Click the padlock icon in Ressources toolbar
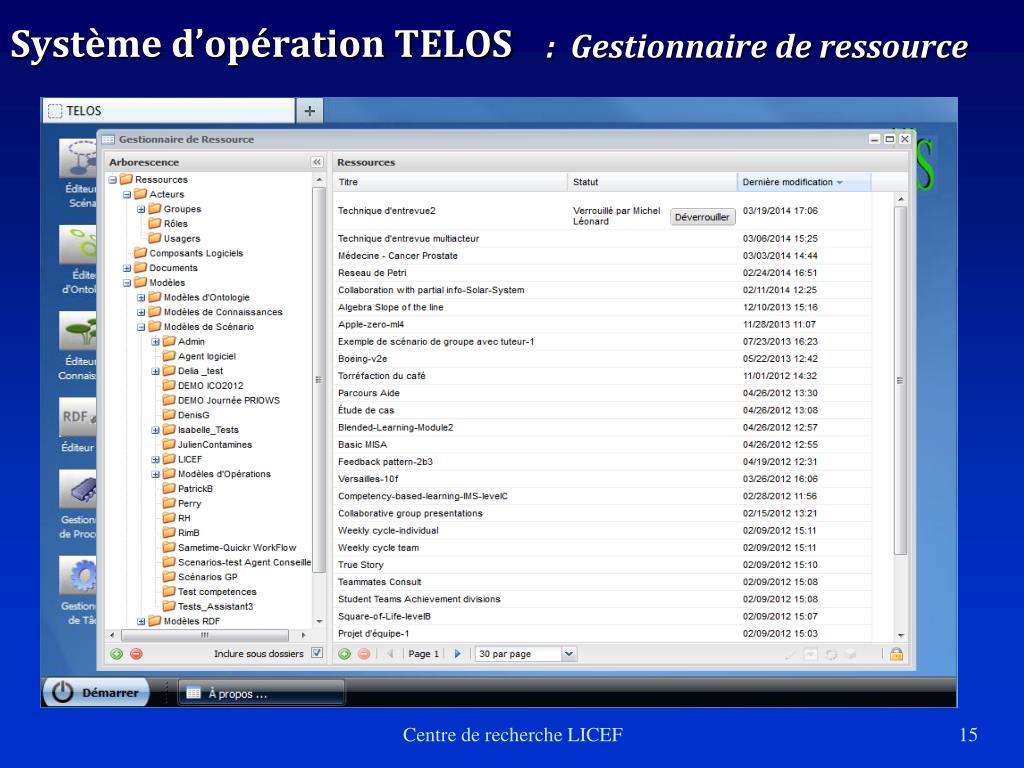1024x768 pixels. click(896, 654)
